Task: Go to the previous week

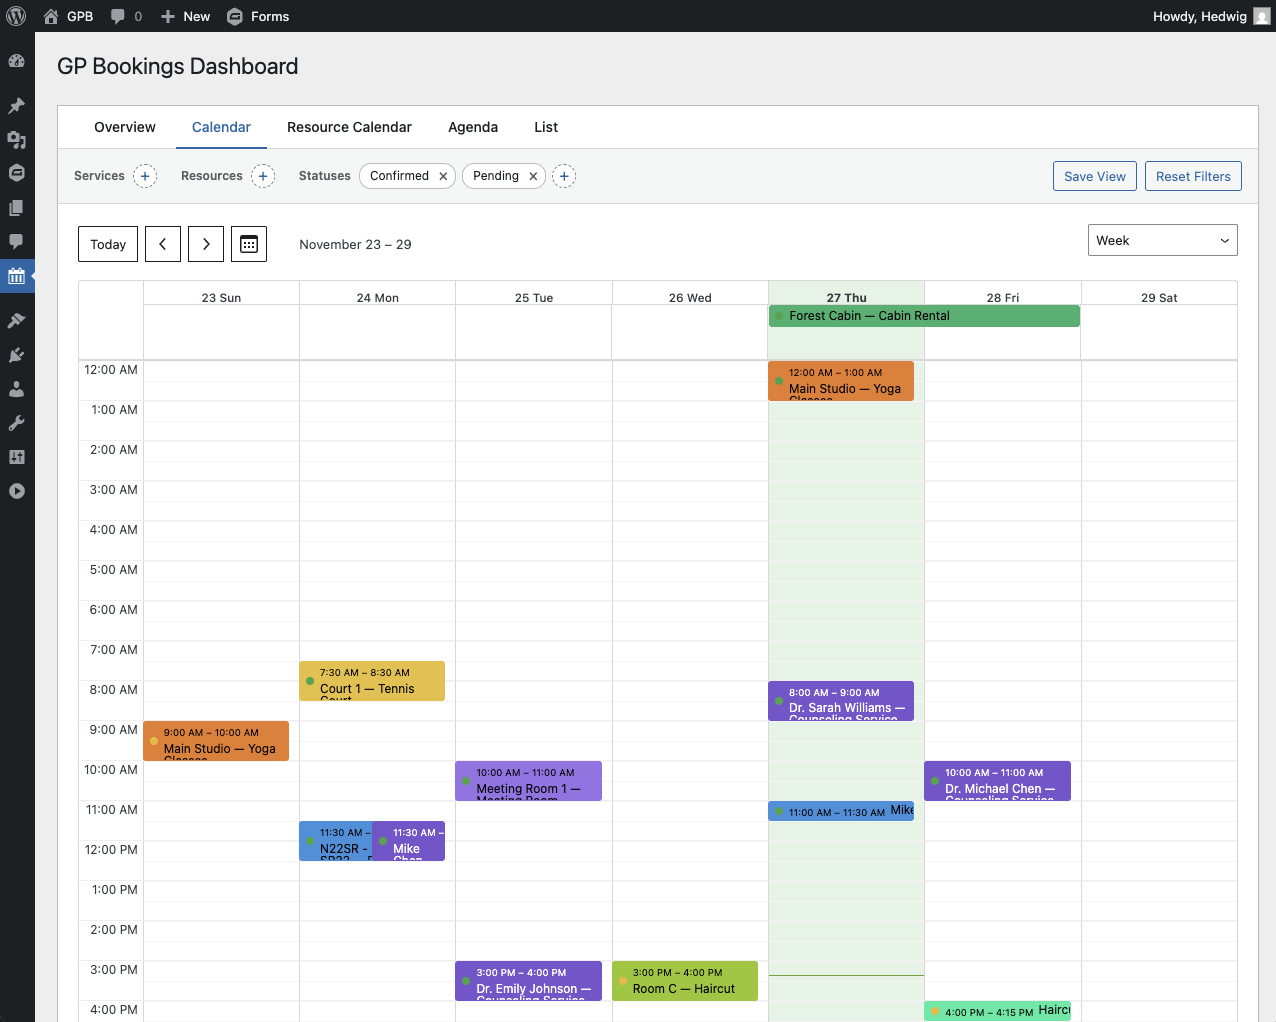Action: point(163,244)
